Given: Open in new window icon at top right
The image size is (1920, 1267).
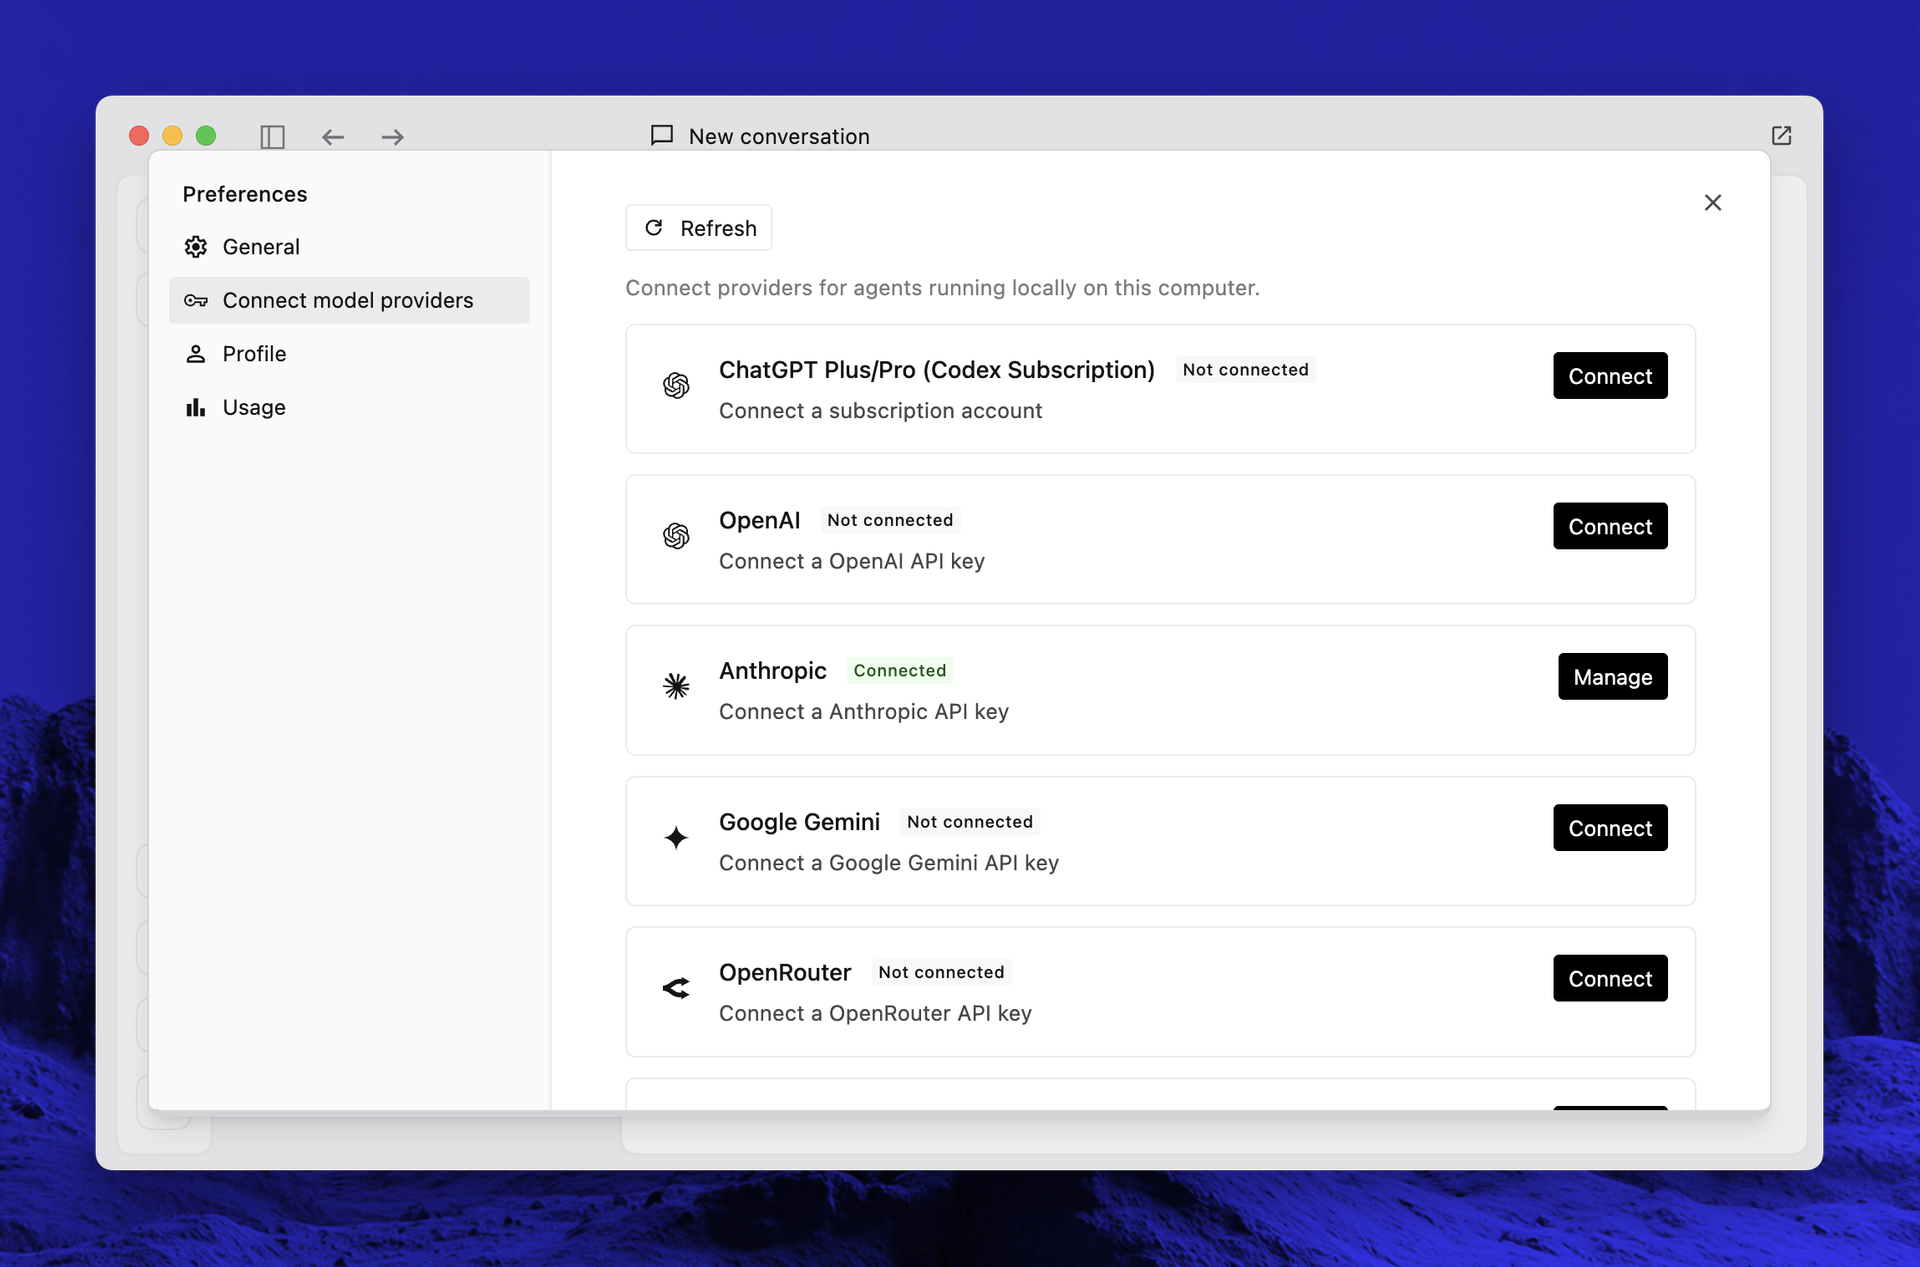Looking at the screenshot, I should (1781, 135).
